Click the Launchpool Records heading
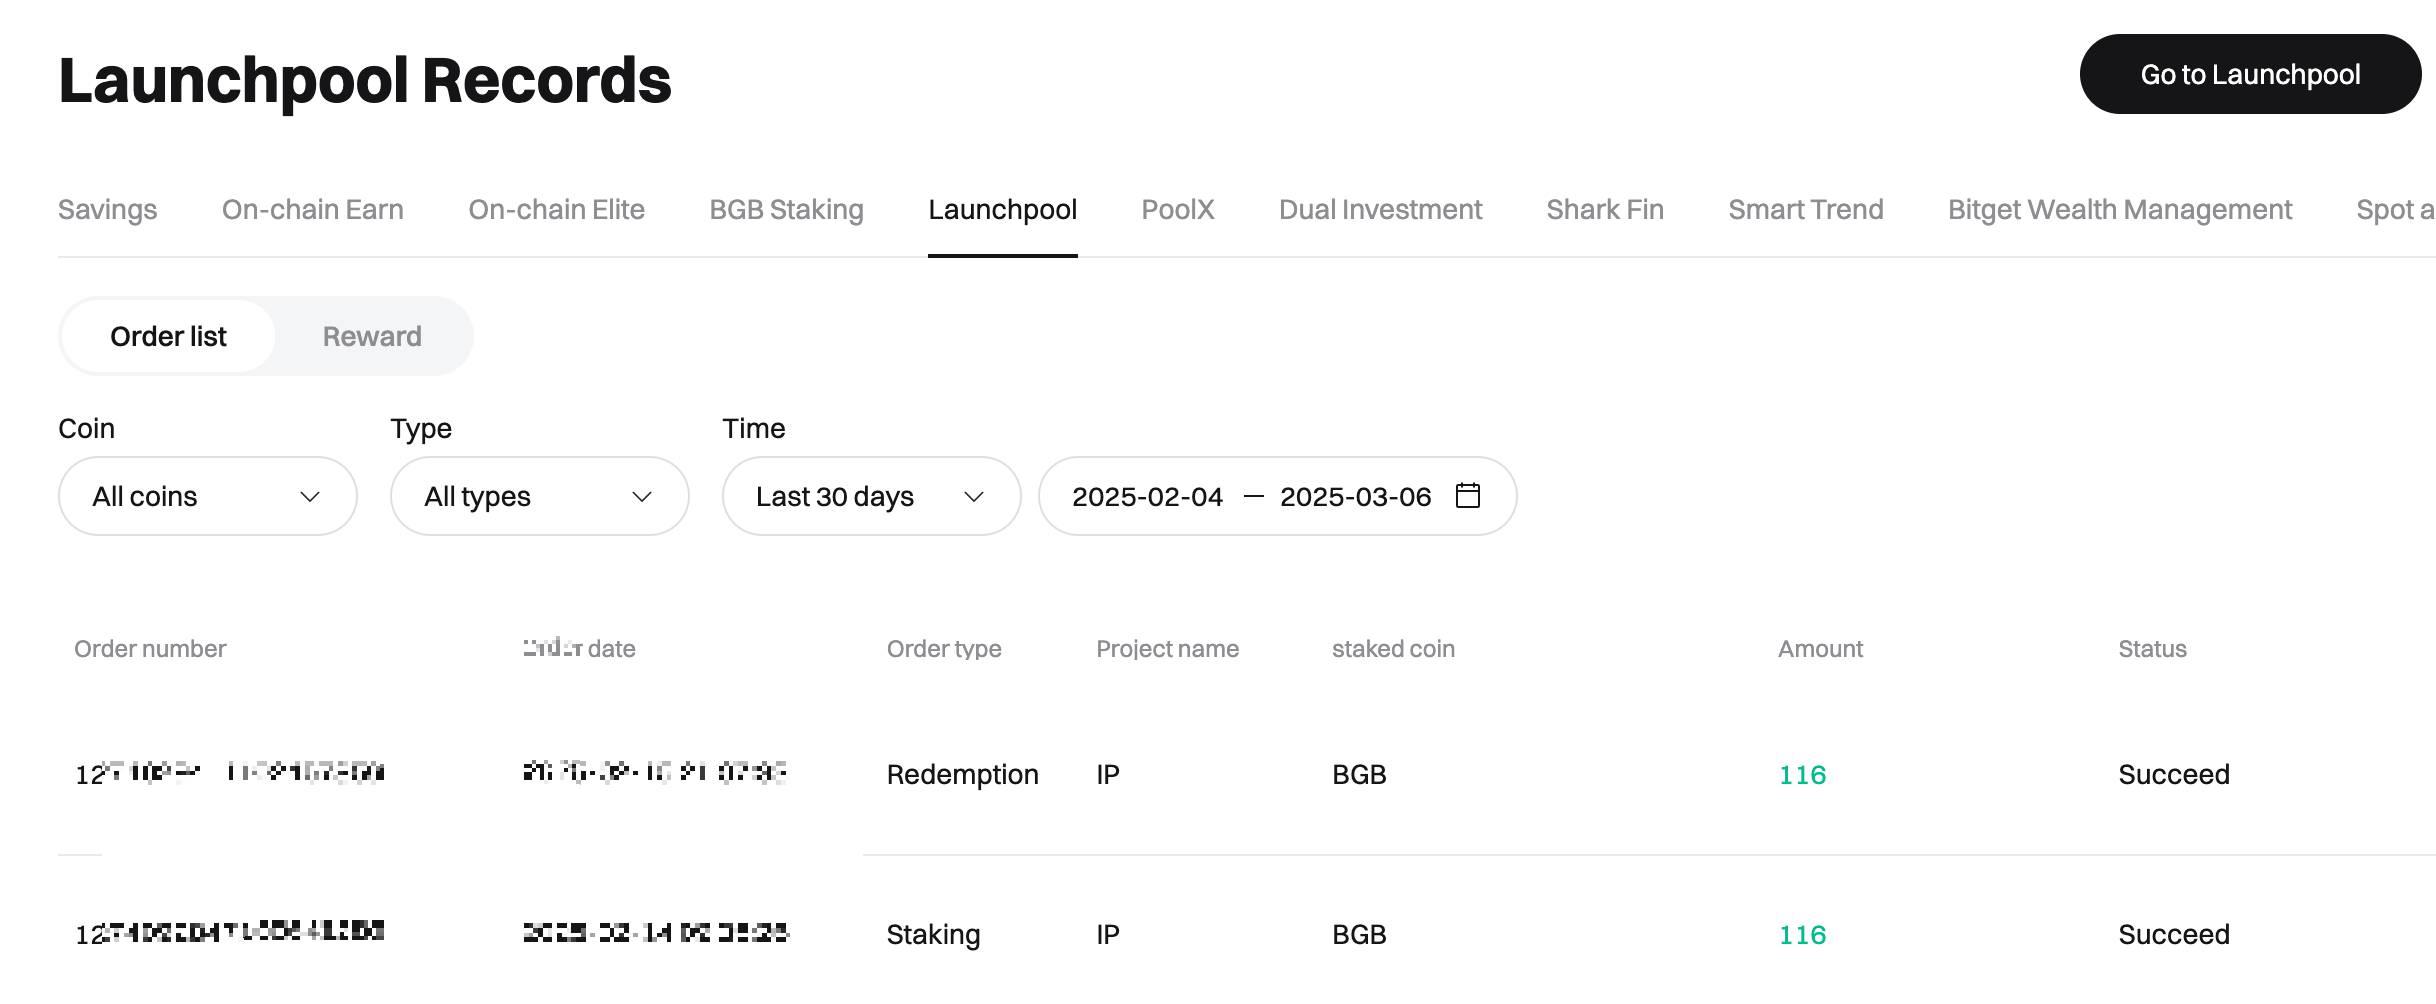The image size is (2436, 1004). (365, 80)
